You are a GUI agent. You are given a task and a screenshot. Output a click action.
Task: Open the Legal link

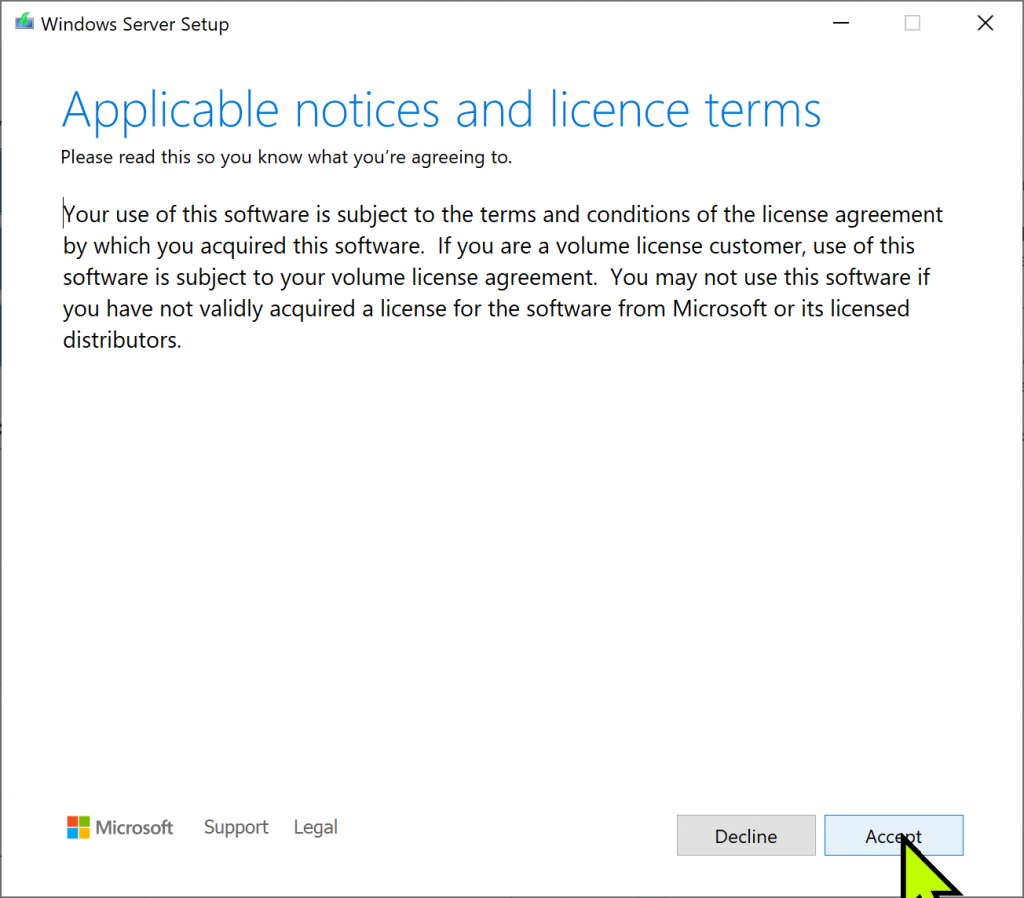pyautogui.click(x=315, y=827)
